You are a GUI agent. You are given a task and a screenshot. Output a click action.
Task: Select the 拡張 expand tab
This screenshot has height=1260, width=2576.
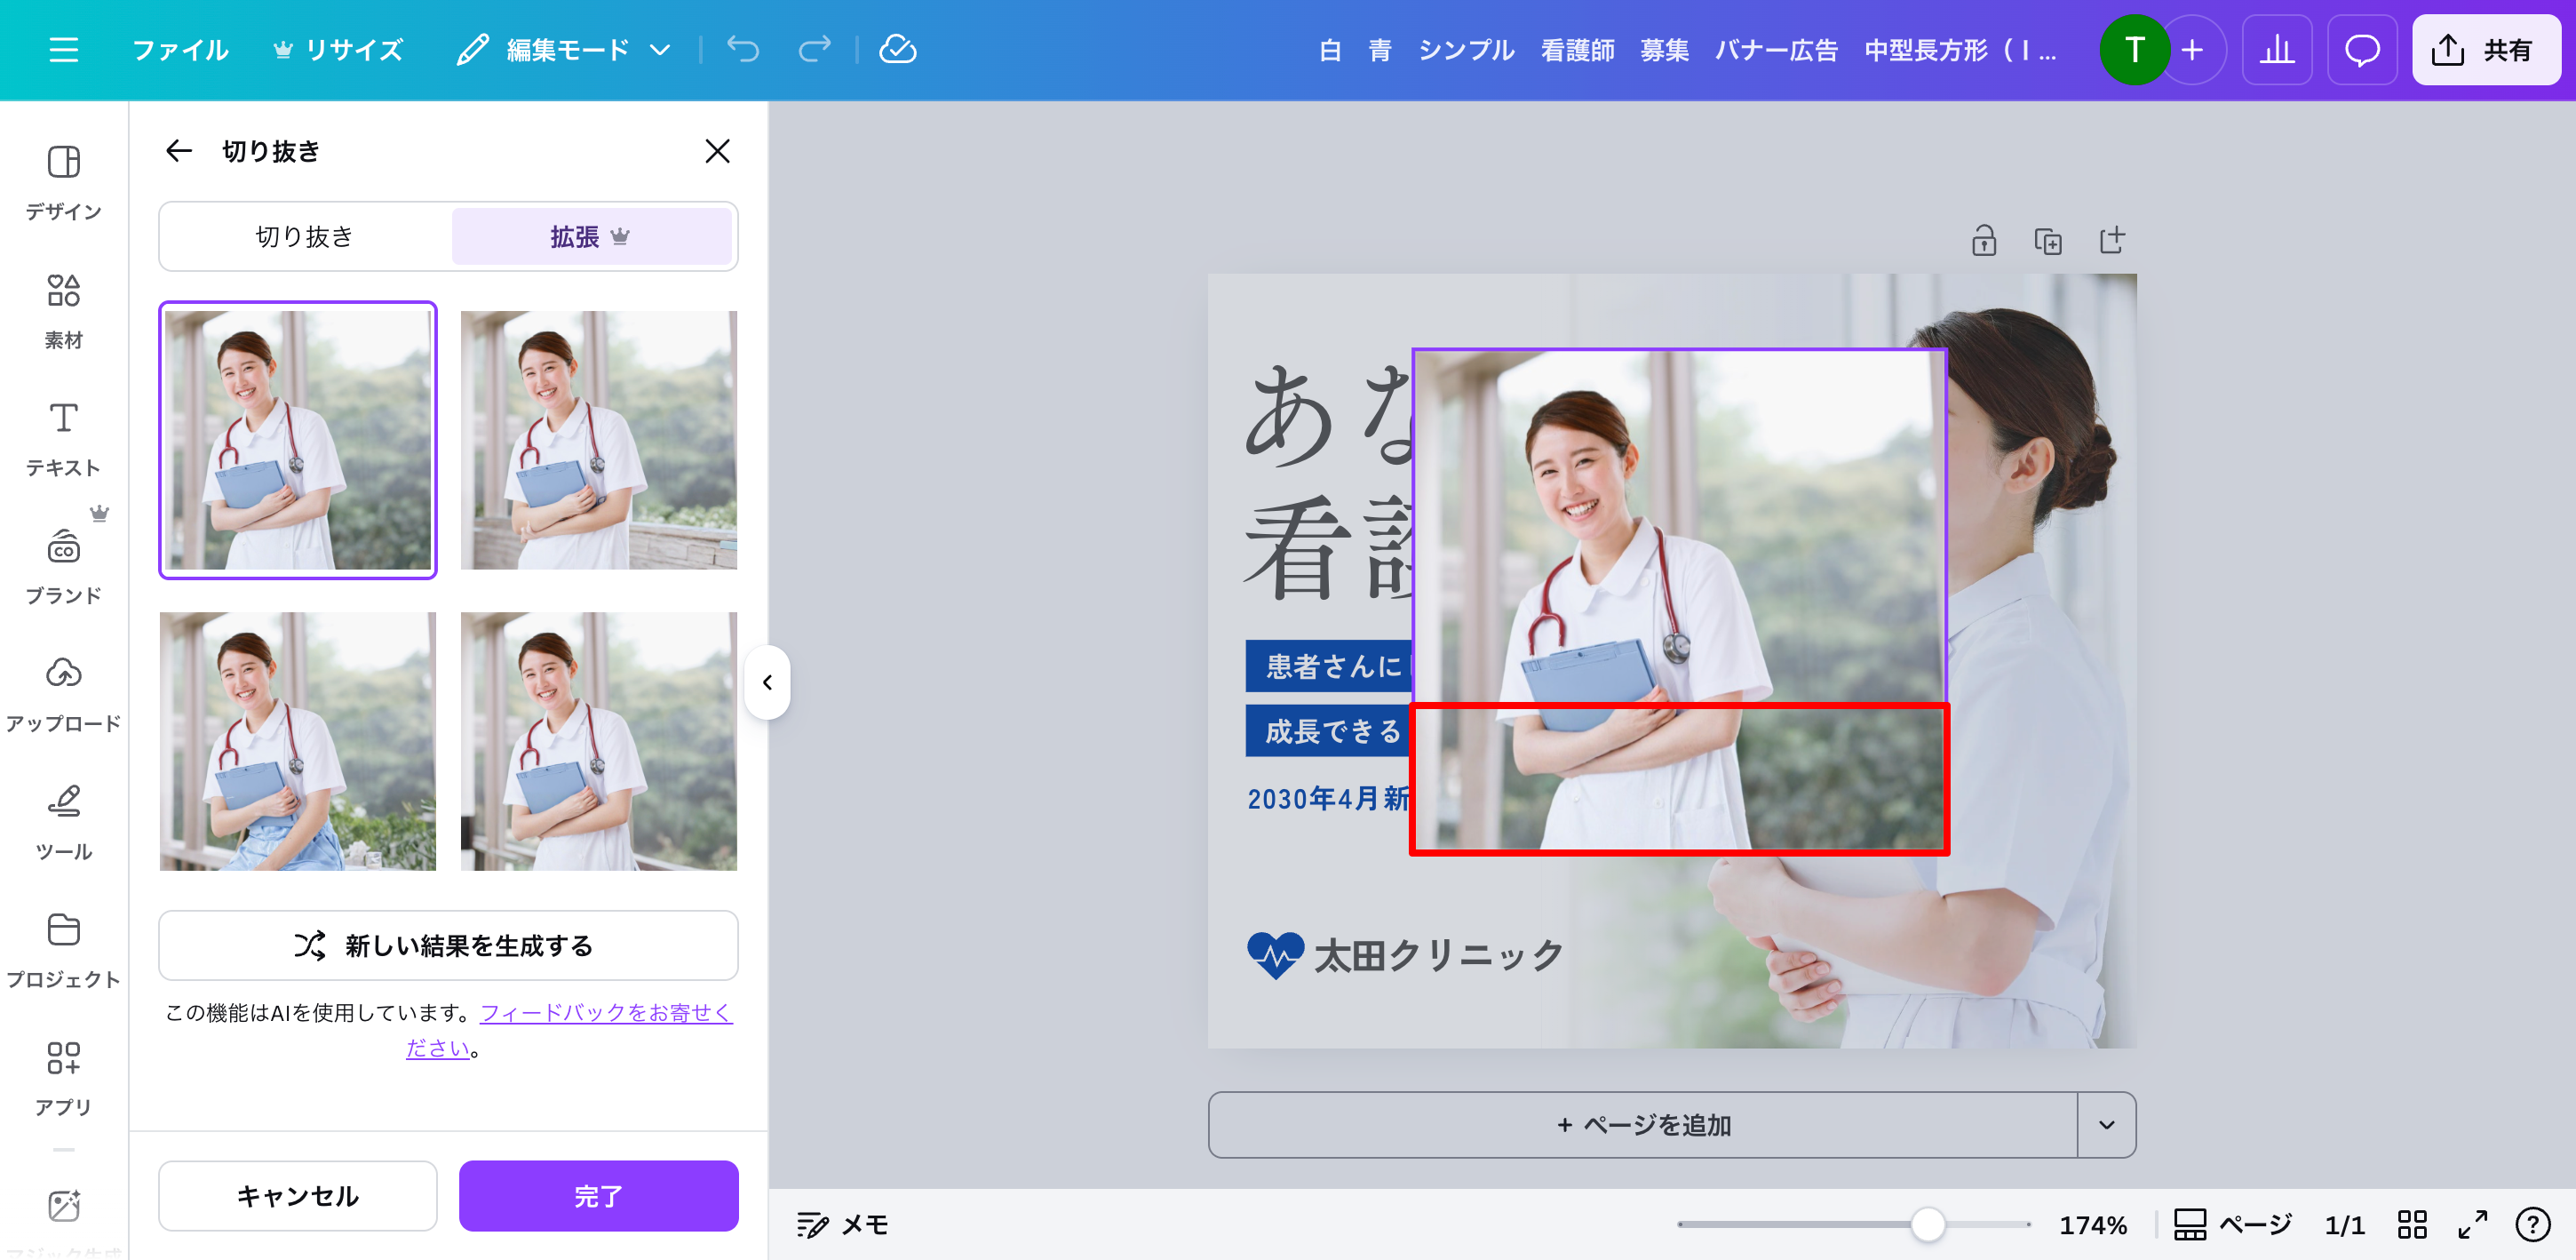coord(591,237)
